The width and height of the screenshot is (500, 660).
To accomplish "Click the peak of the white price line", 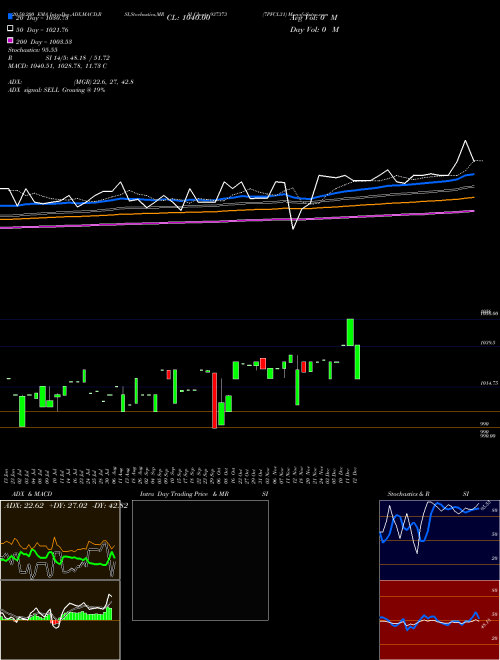I will [465, 141].
